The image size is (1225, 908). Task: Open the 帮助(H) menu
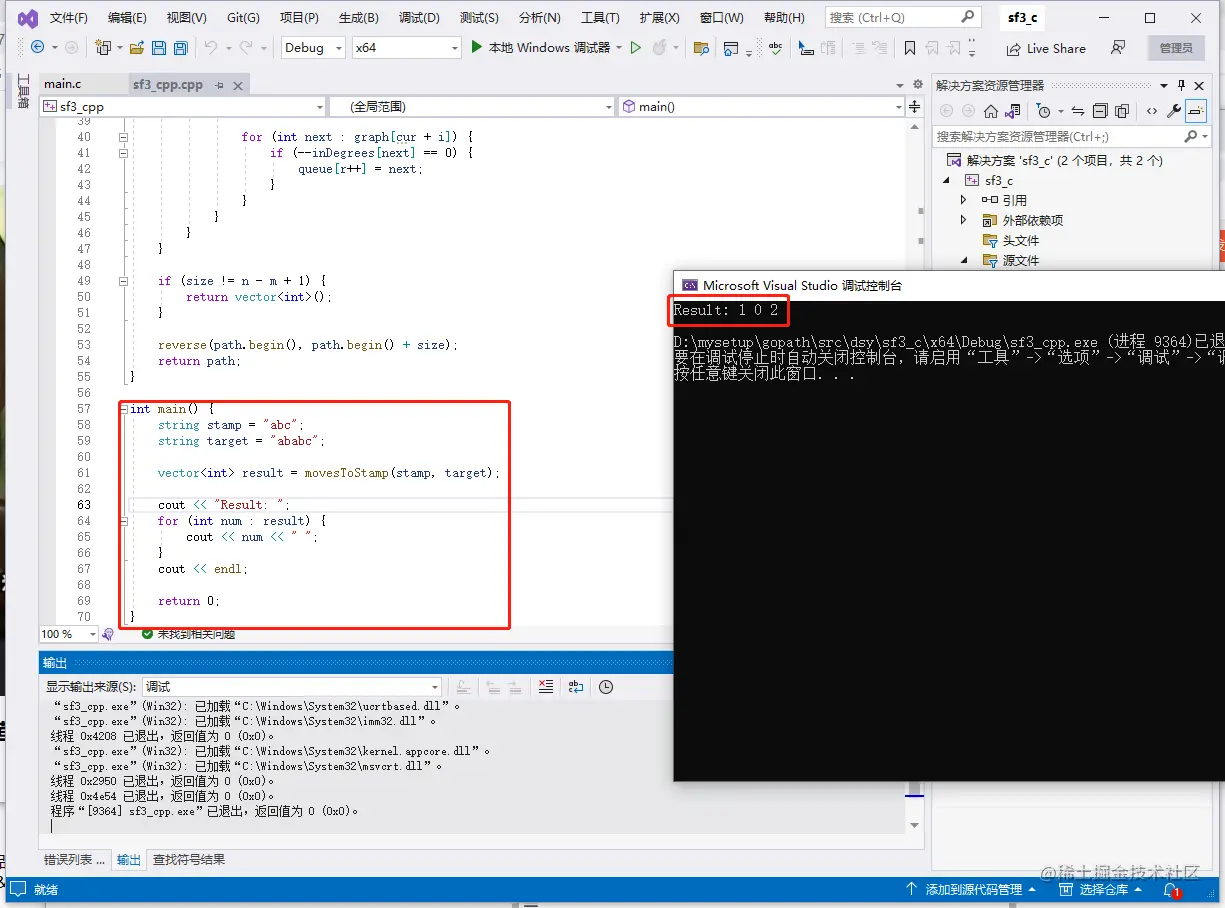click(x=782, y=18)
